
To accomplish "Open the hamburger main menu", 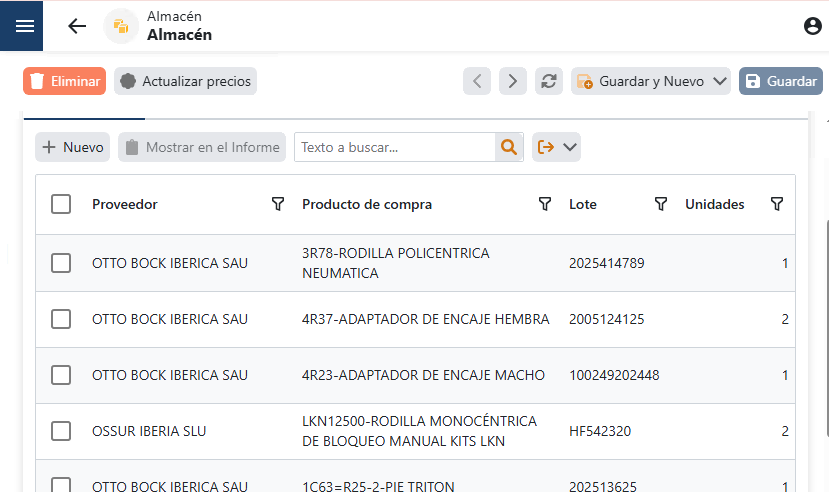I will 24,26.
